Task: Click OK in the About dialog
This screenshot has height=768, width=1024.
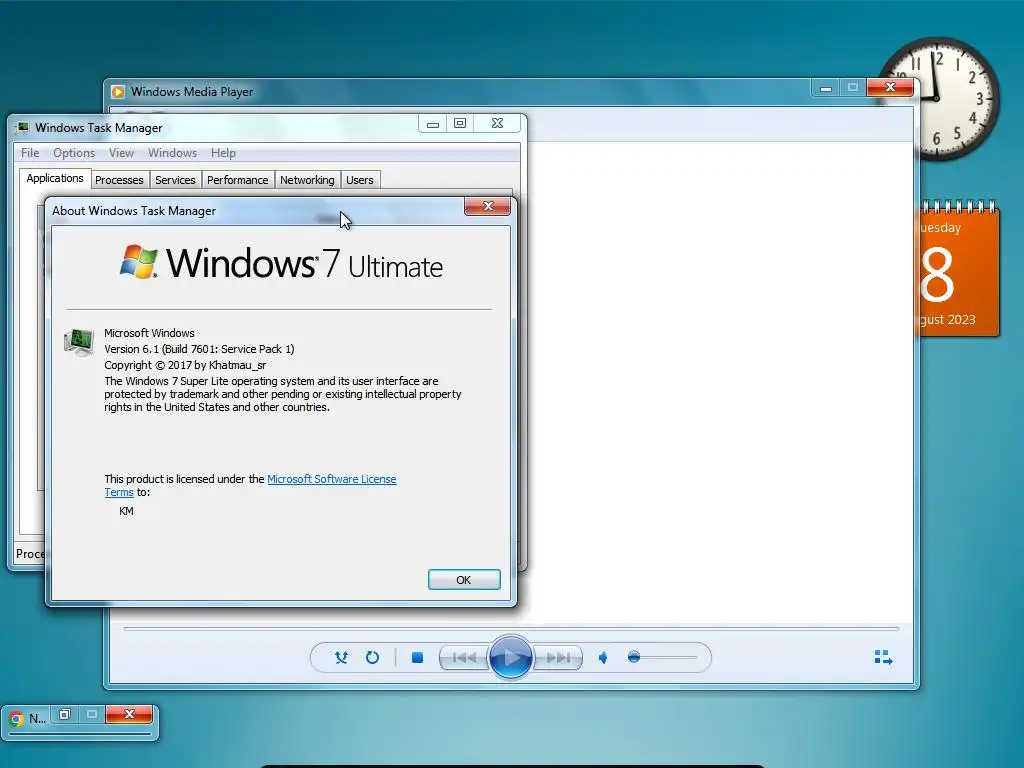Action: (x=464, y=580)
